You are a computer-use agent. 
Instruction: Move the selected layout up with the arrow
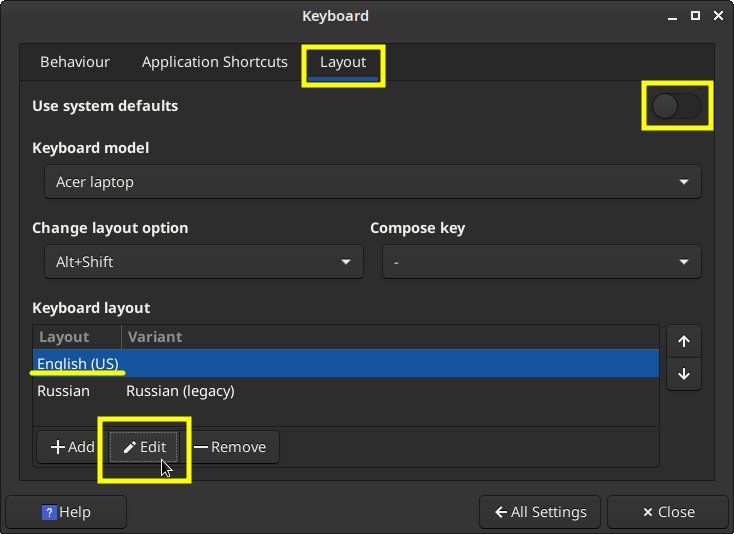tap(684, 341)
